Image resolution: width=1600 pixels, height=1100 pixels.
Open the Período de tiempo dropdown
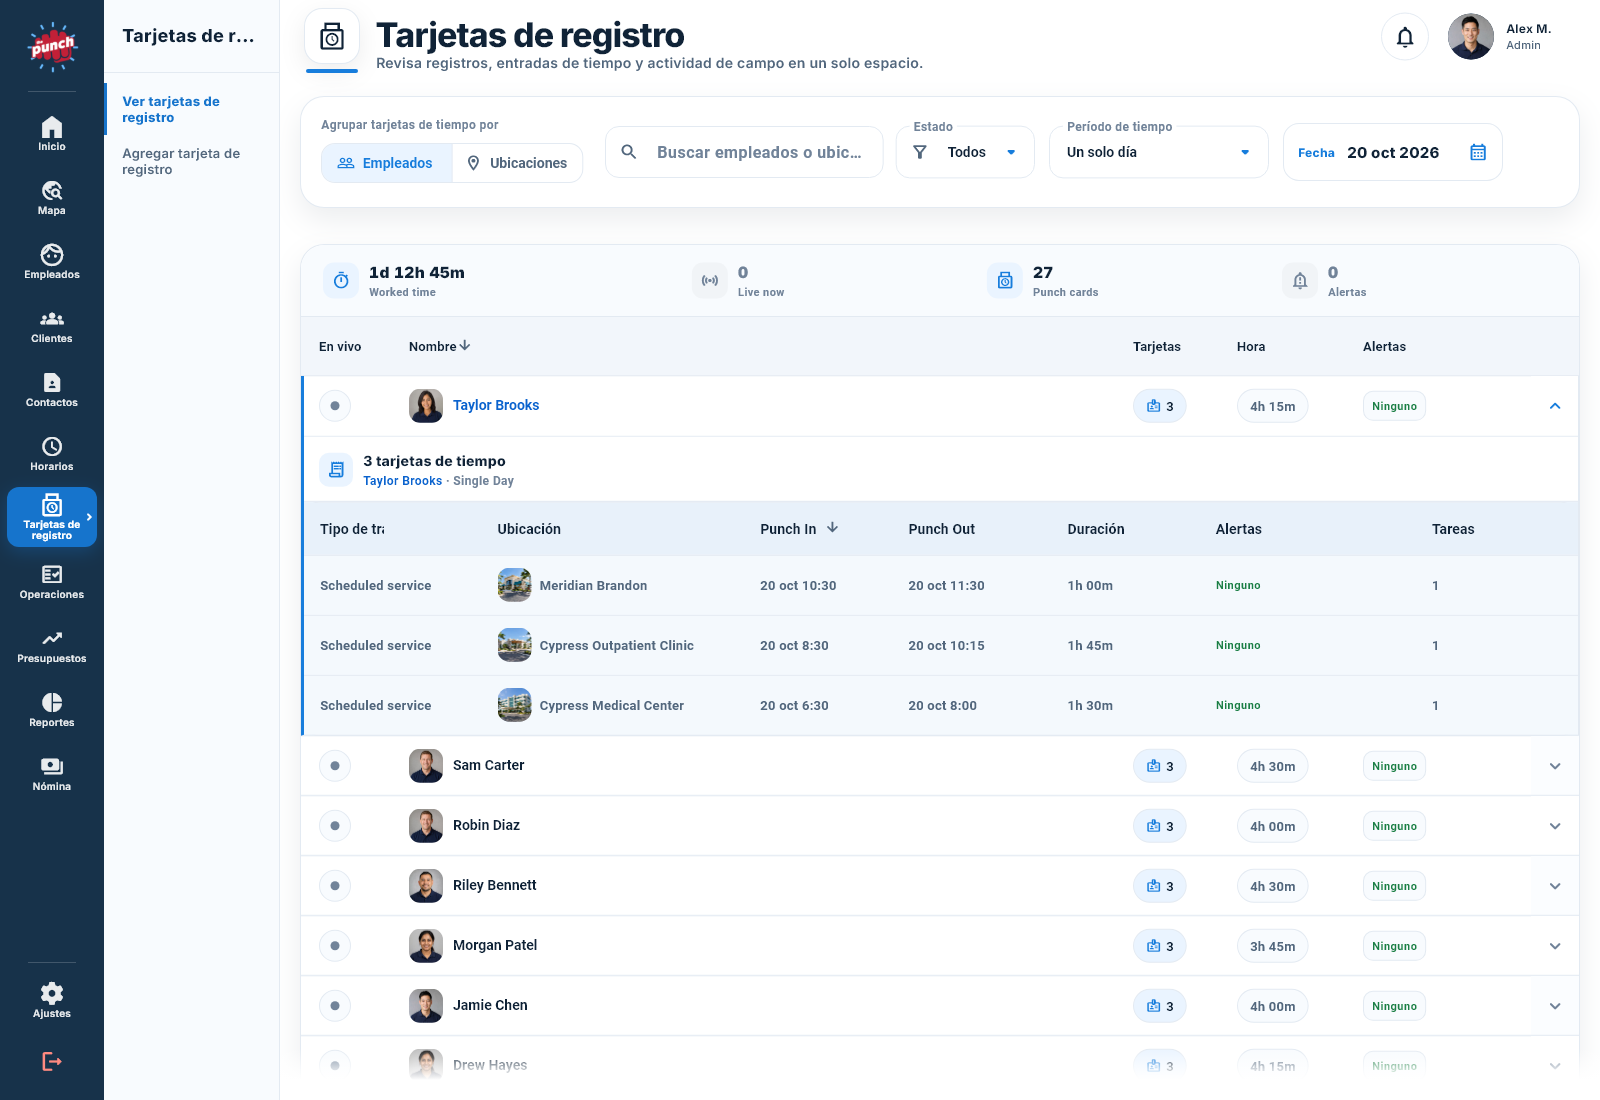coord(1159,152)
